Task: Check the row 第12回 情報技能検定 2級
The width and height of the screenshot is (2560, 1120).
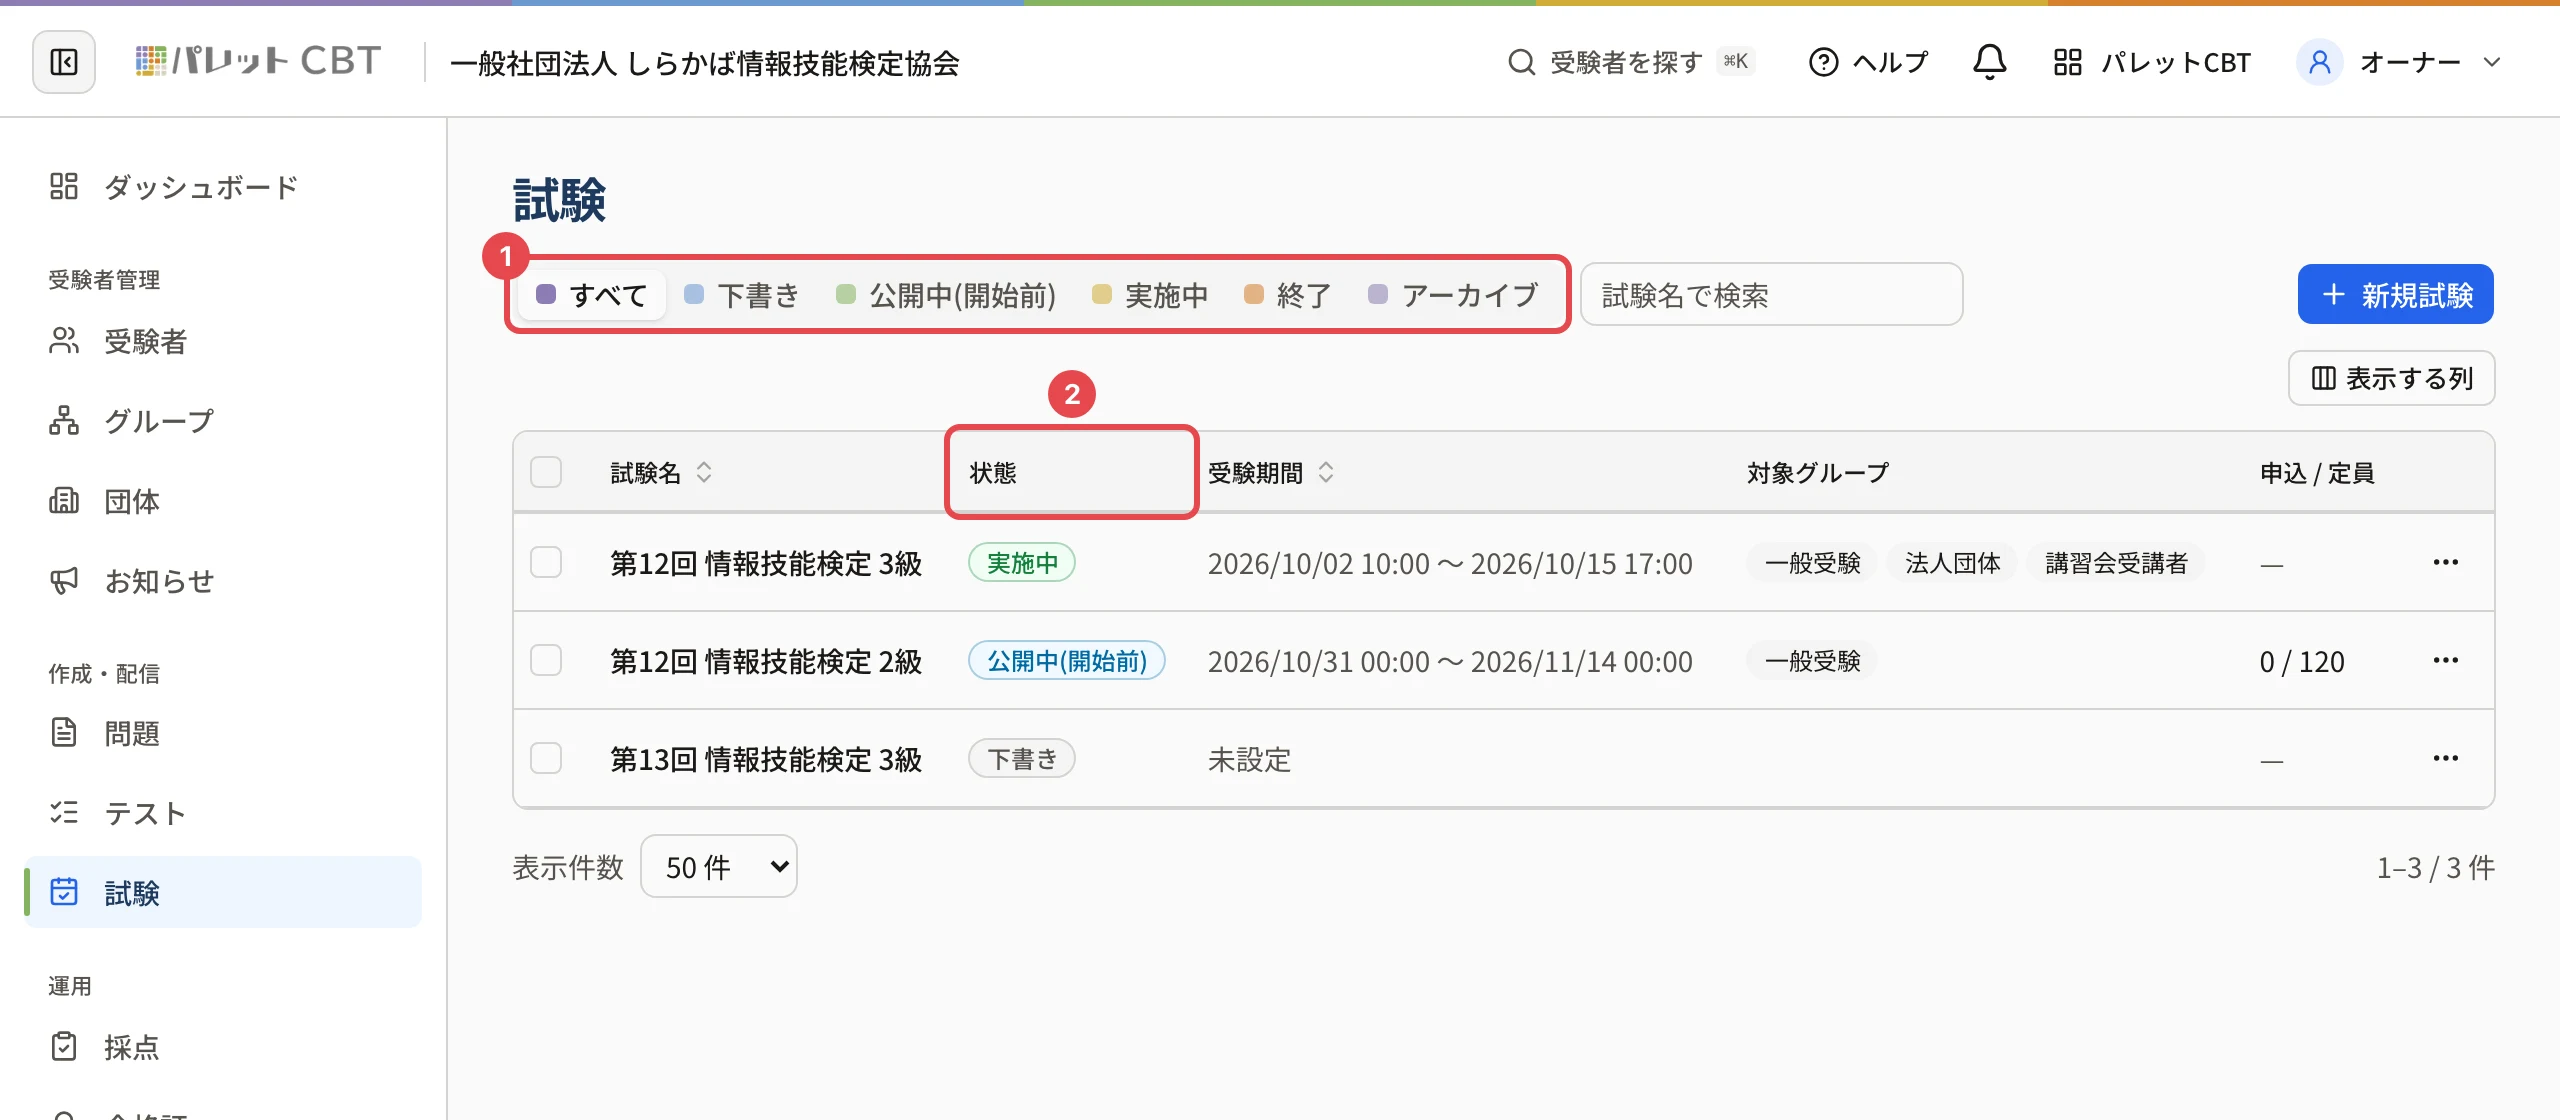Action: [x=546, y=660]
